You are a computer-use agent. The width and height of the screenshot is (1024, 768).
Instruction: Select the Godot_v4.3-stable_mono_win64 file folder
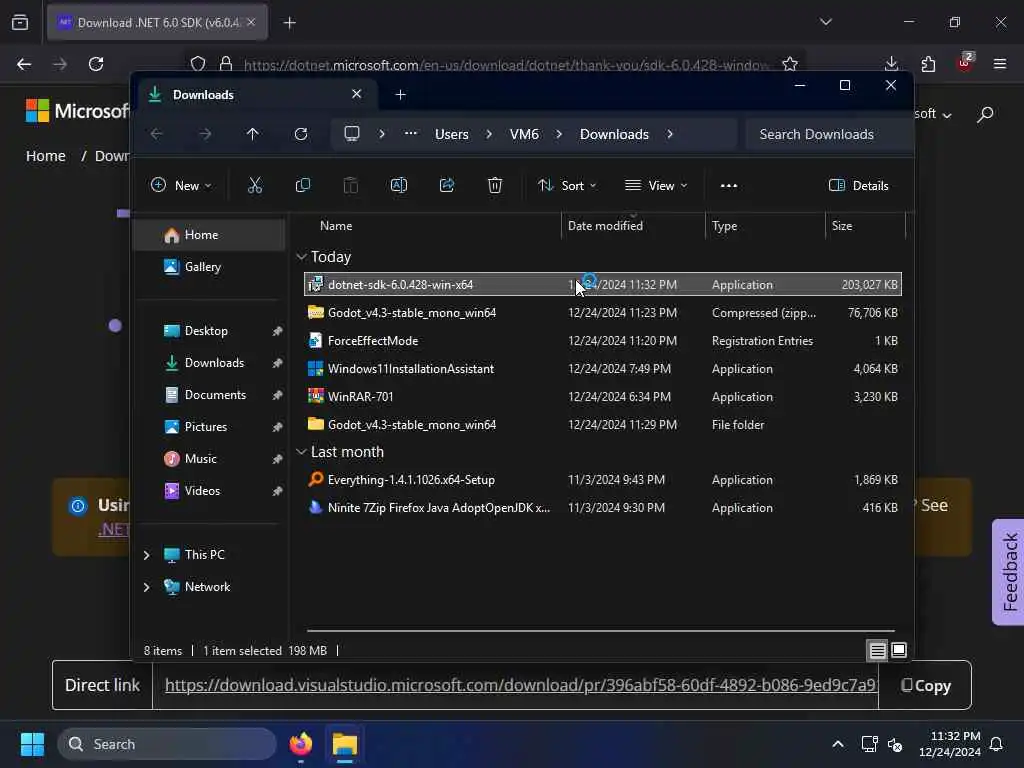pyautogui.click(x=603, y=425)
